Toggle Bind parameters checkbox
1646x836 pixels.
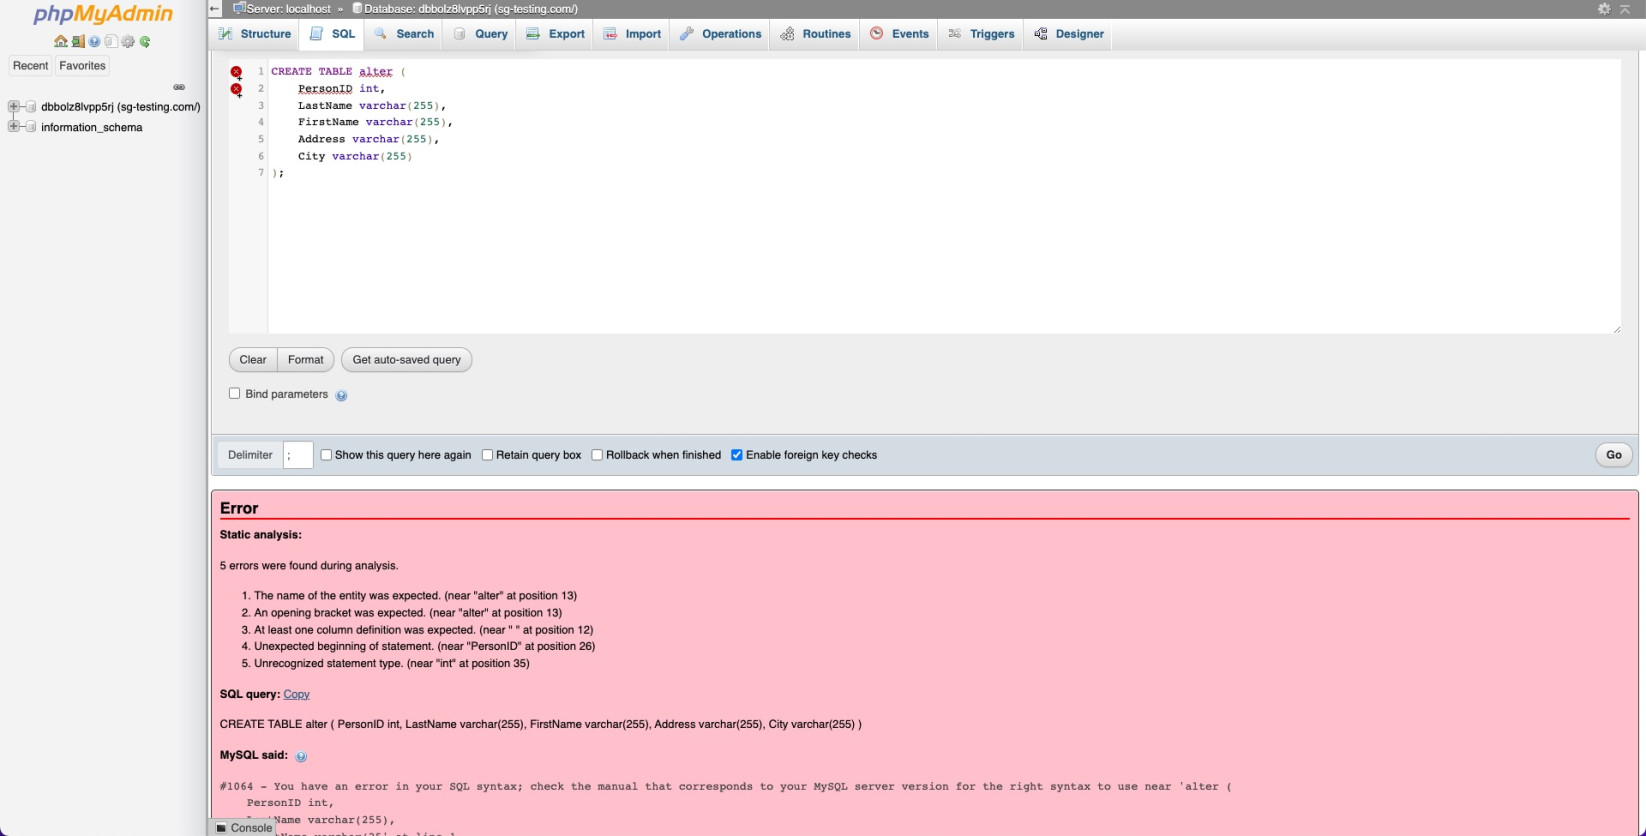[x=235, y=394]
